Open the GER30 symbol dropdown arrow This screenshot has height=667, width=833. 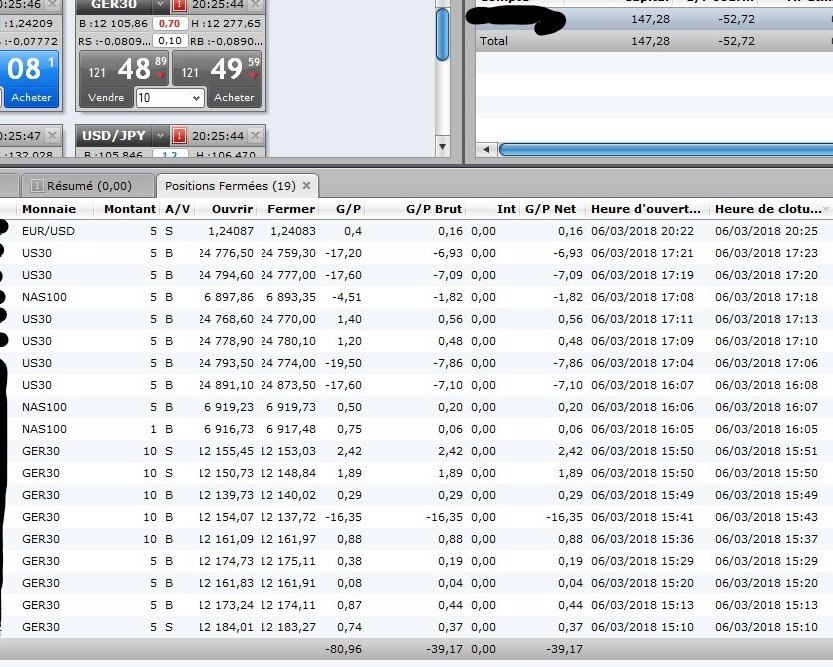[160, 5]
